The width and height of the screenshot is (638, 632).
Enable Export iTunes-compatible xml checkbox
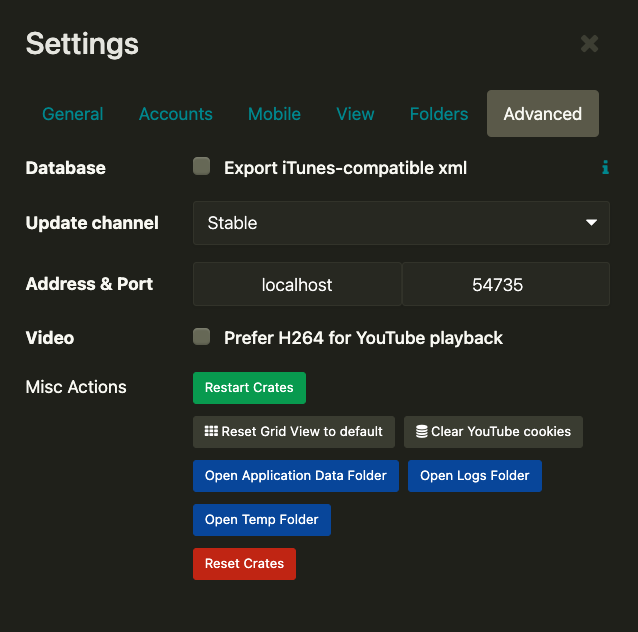202,167
